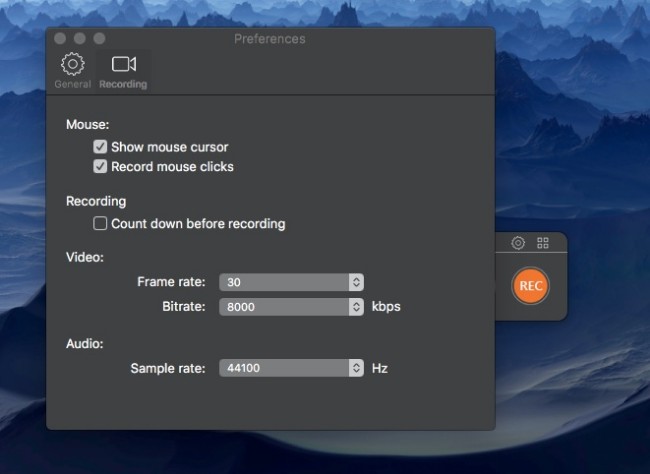Image resolution: width=650 pixels, height=474 pixels.
Task: Enable Count down before recording
Action: coord(100,224)
